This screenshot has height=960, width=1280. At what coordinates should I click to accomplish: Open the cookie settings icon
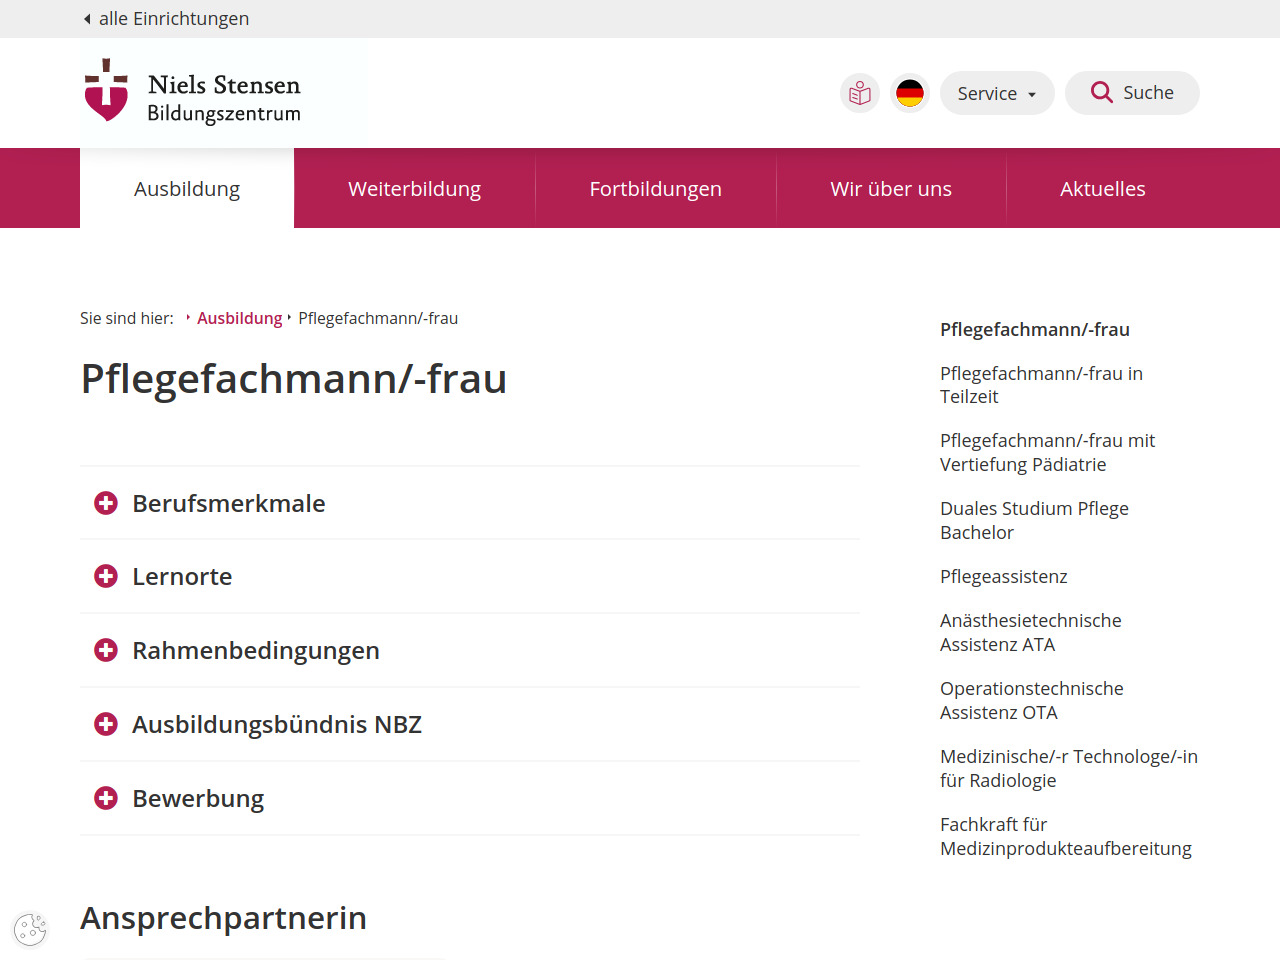click(x=30, y=929)
